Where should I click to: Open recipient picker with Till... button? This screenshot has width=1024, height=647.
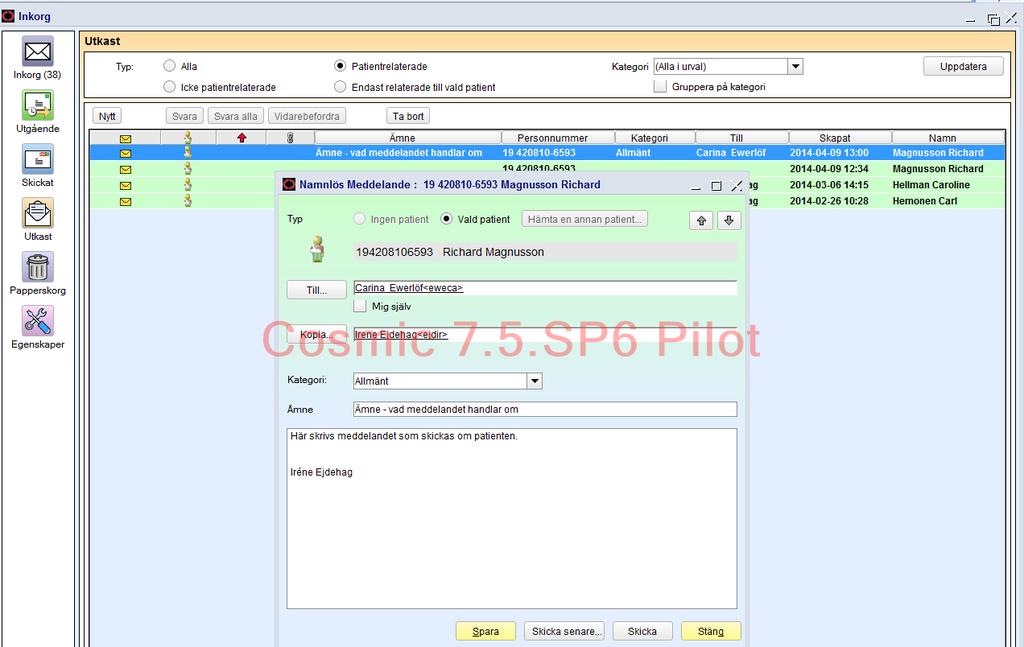pyautogui.click(x=317, y=290)
